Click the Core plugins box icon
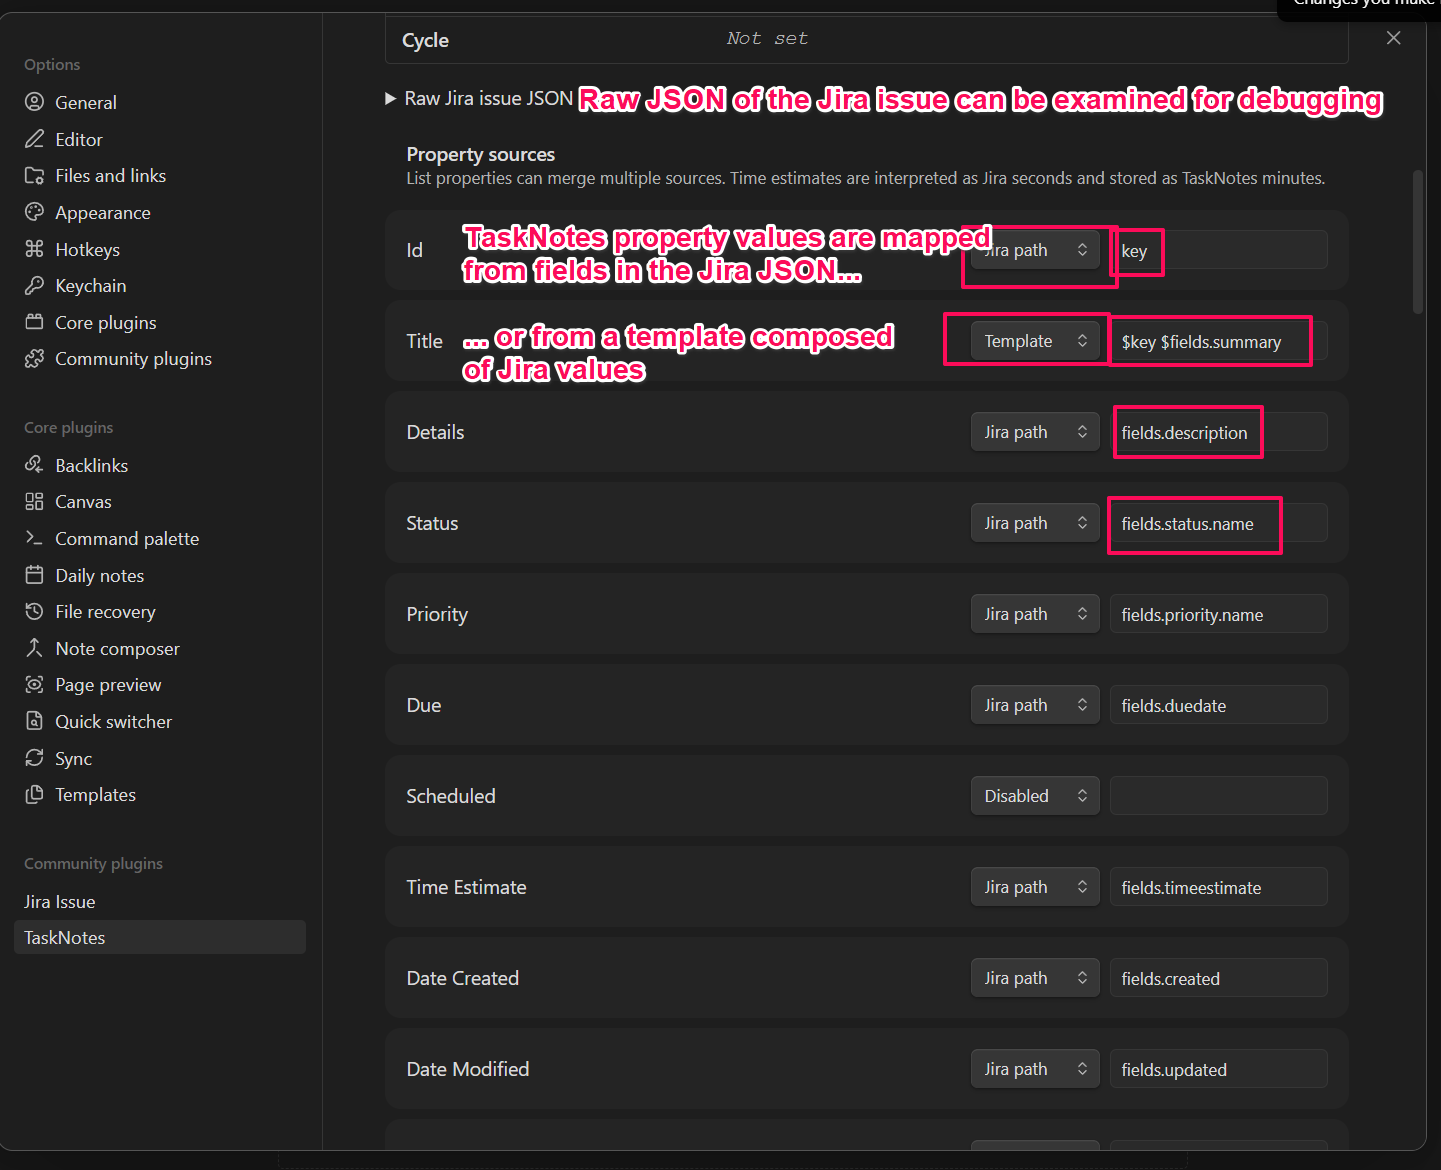 point(35,322)
